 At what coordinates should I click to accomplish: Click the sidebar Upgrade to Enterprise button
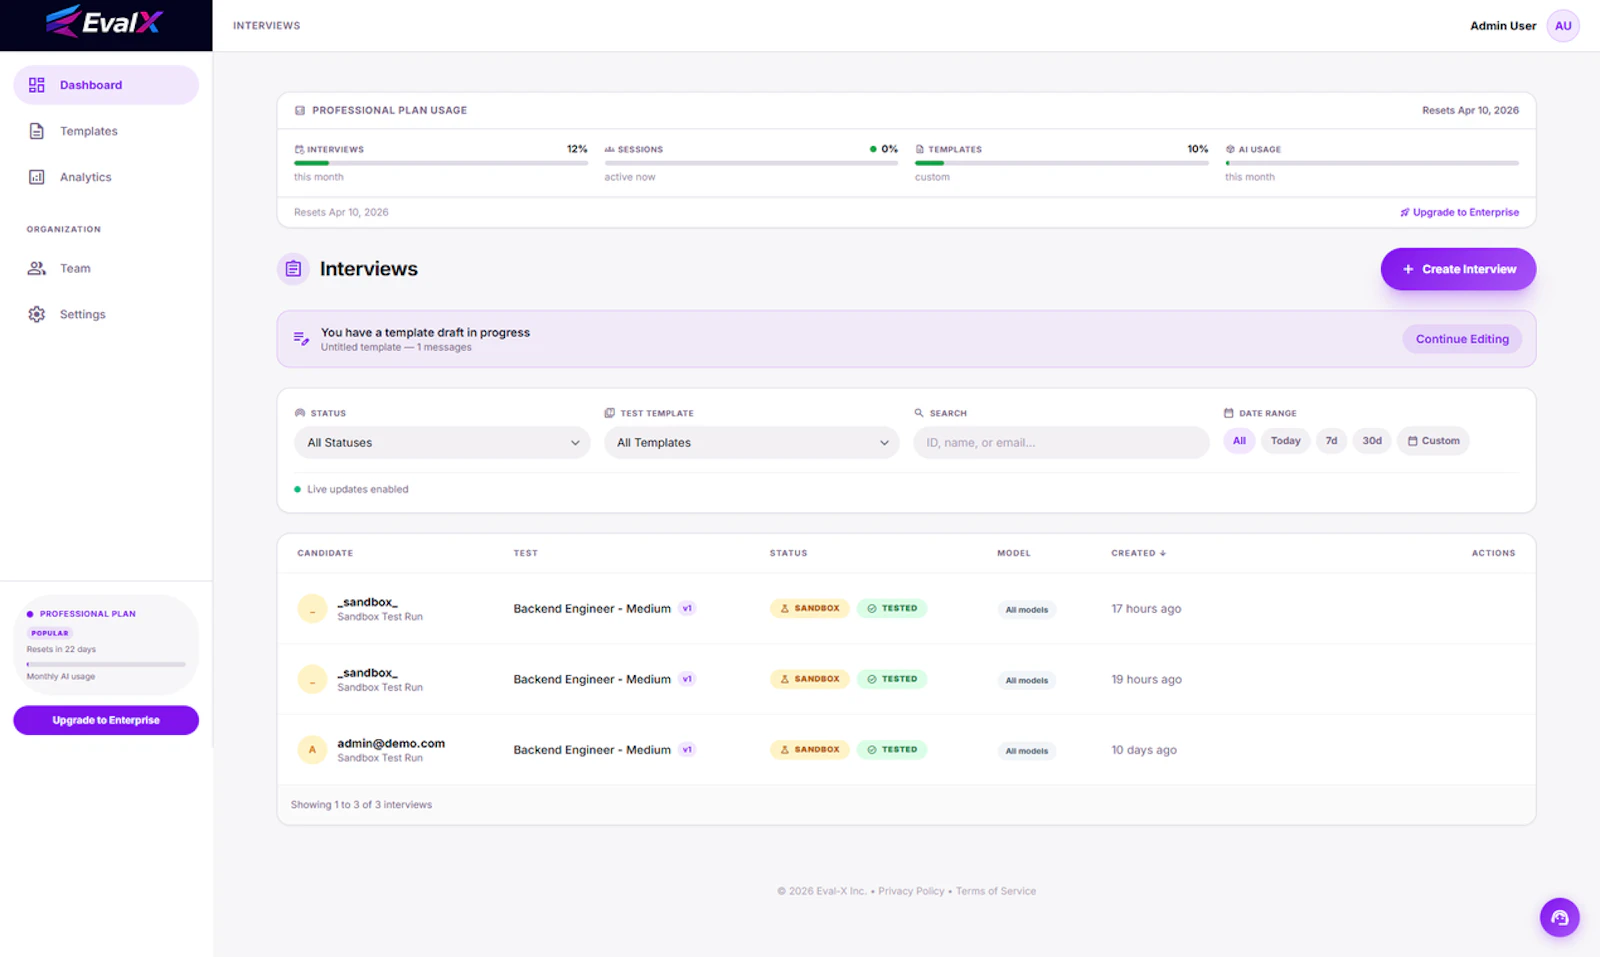tap(106, 720)
